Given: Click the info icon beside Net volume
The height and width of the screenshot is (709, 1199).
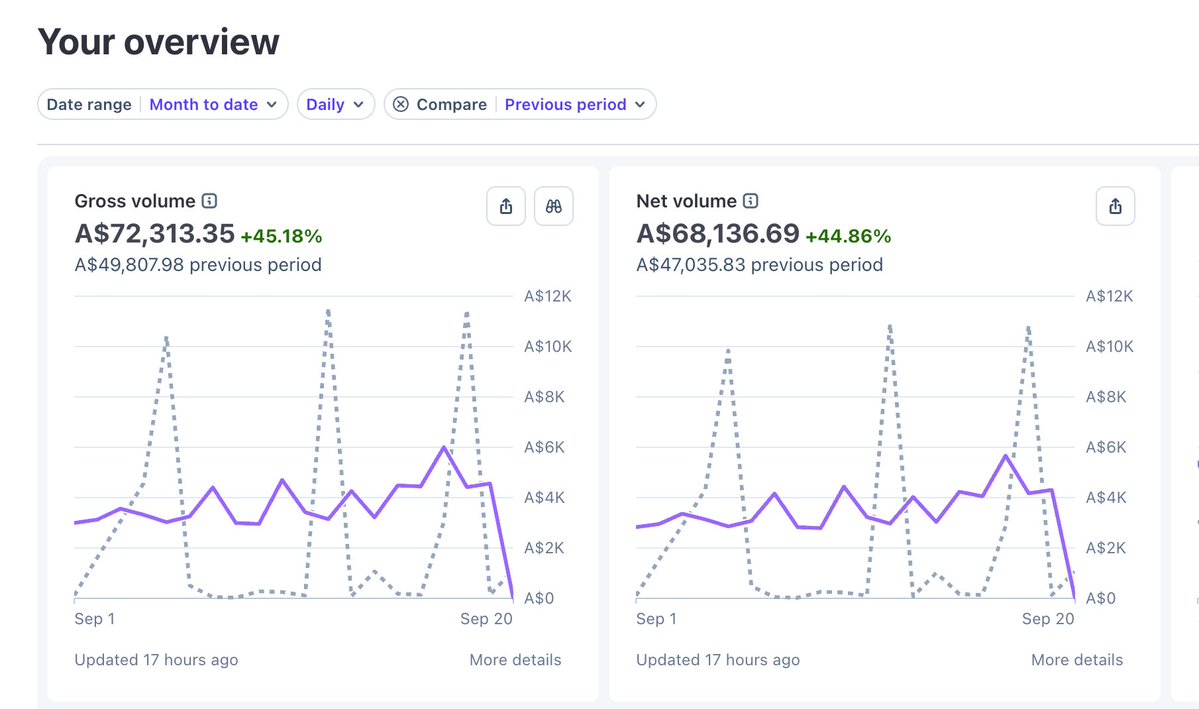Looking at the screenshot, I should coord(751,200).
